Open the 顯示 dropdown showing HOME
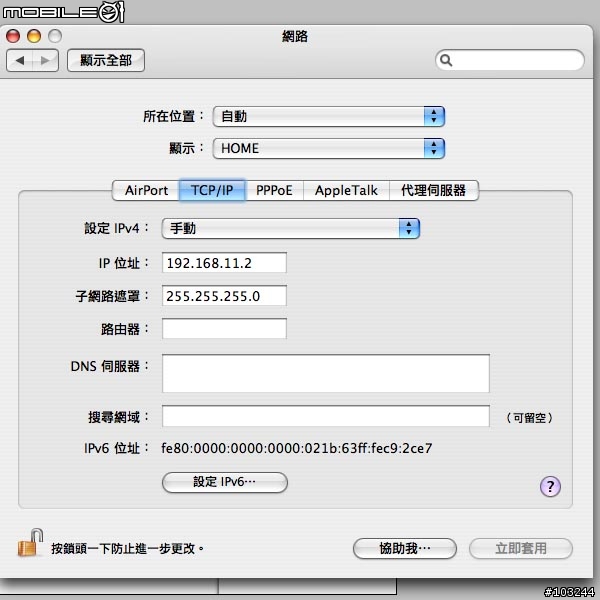Viewport: 600px width, 600px height. (329, 148)
